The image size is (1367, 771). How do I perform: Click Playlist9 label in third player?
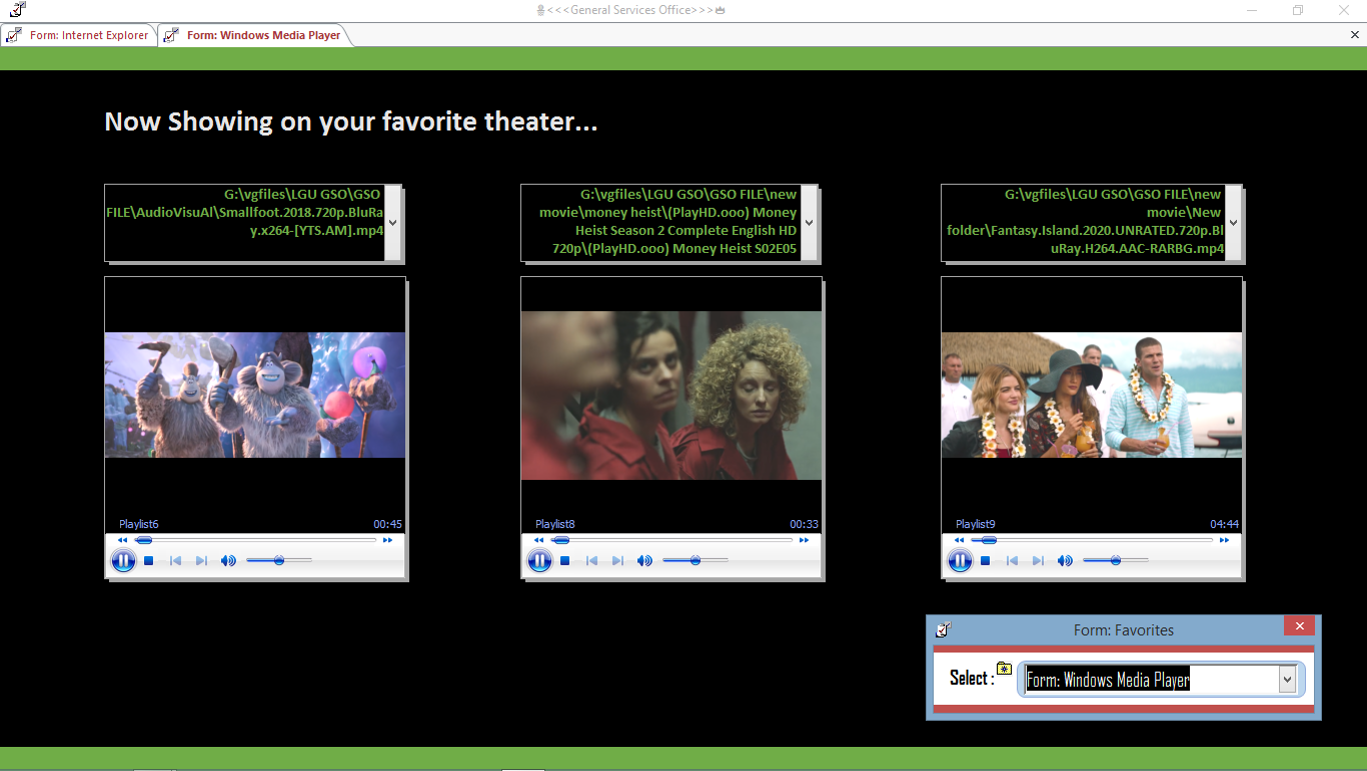pos(975,524)
